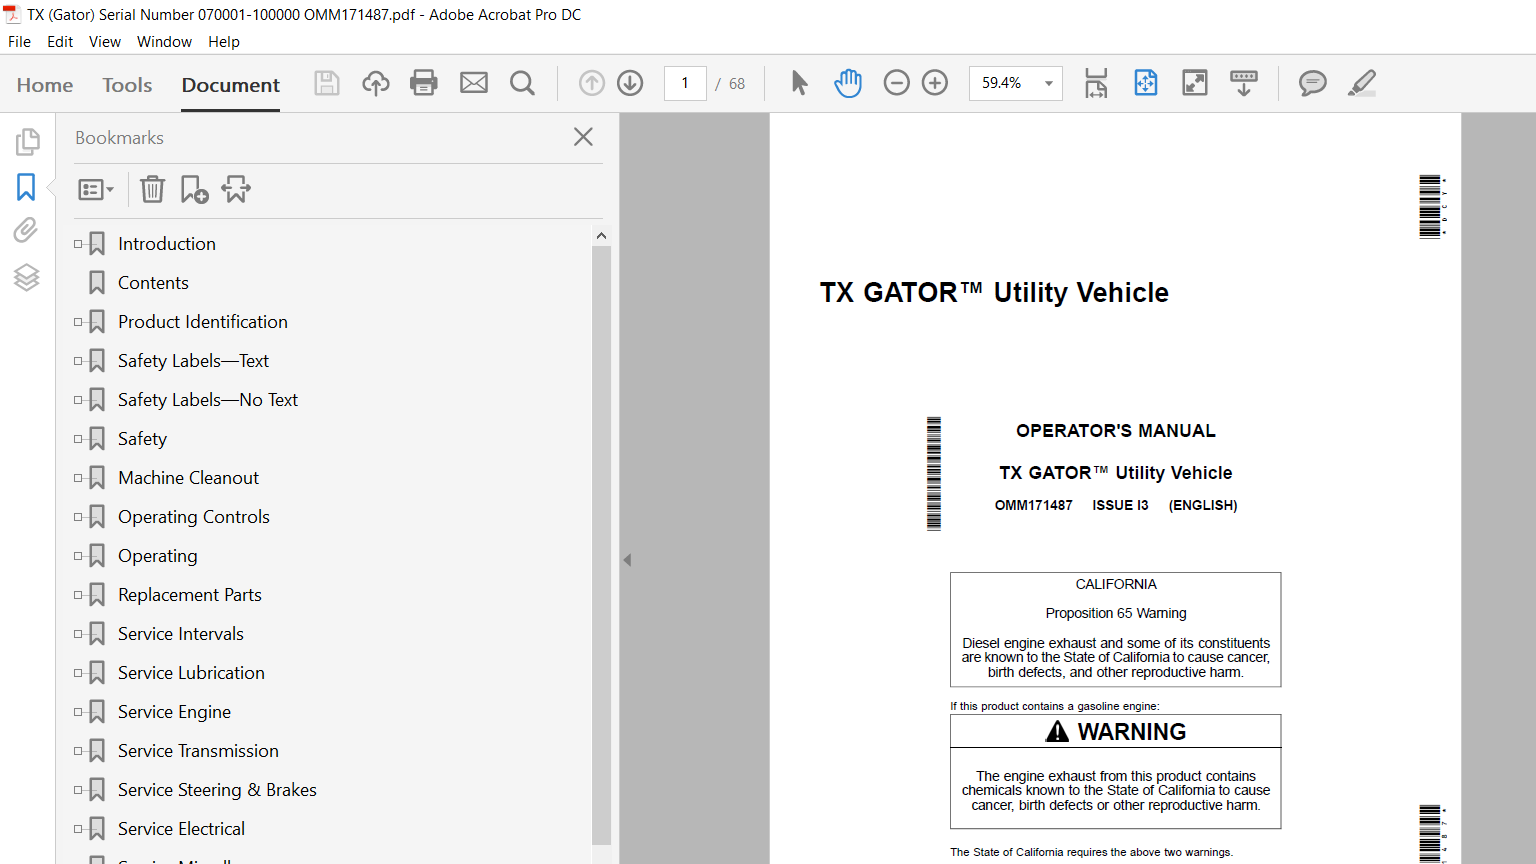Switch to the Home tab

point(45,85)
